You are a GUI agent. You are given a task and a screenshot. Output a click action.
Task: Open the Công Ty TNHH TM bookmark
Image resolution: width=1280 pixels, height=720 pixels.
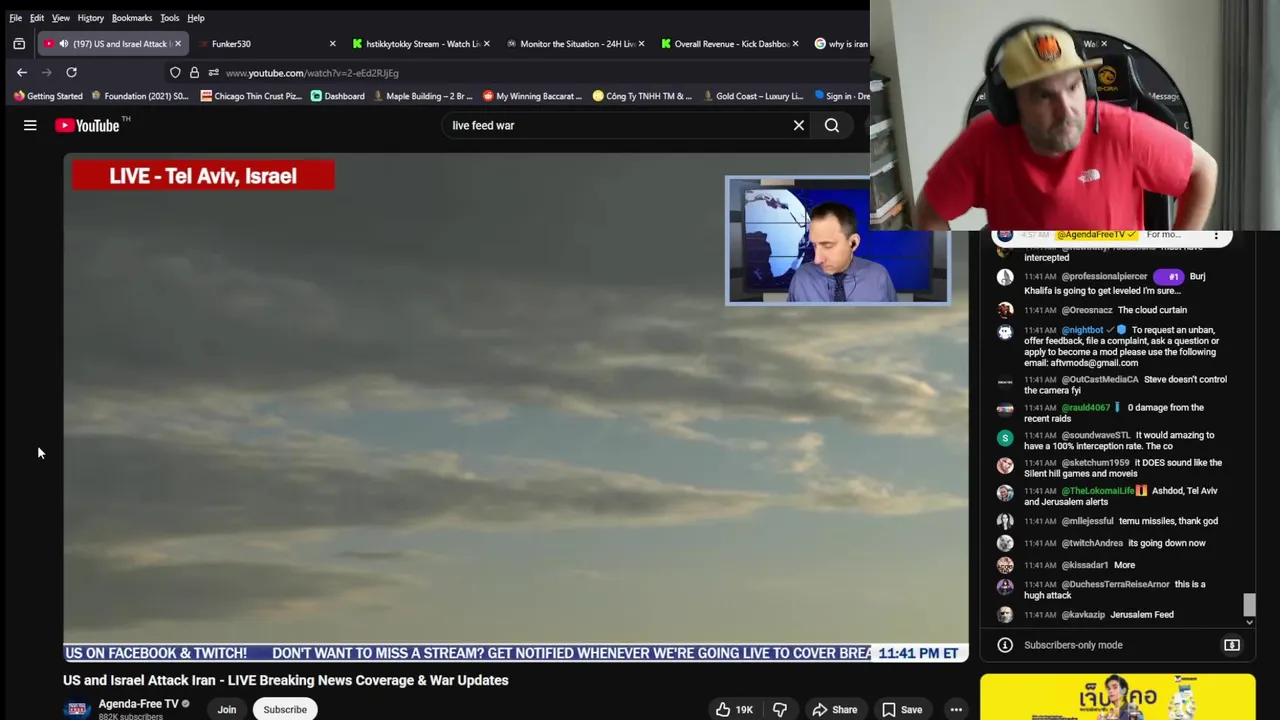[x=642, y=96]
